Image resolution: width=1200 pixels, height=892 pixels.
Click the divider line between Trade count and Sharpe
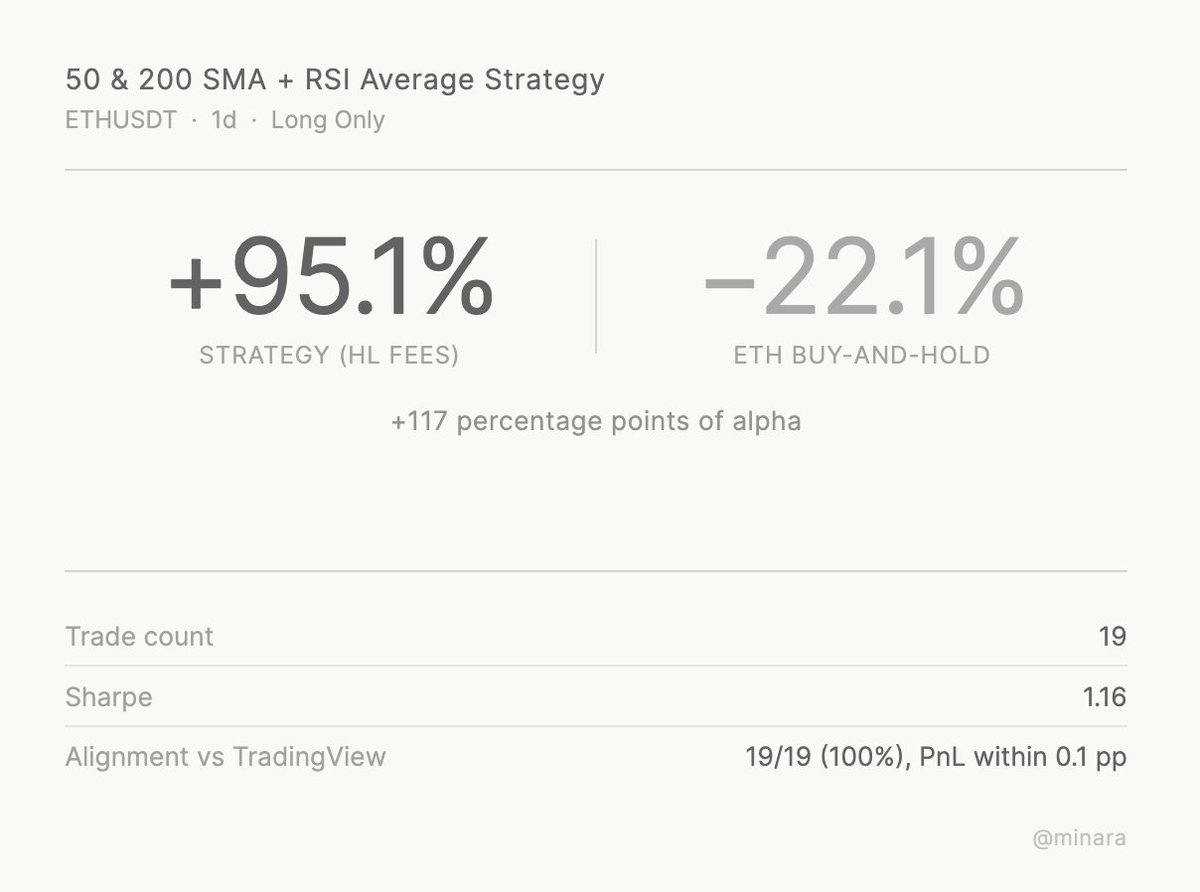596,666
